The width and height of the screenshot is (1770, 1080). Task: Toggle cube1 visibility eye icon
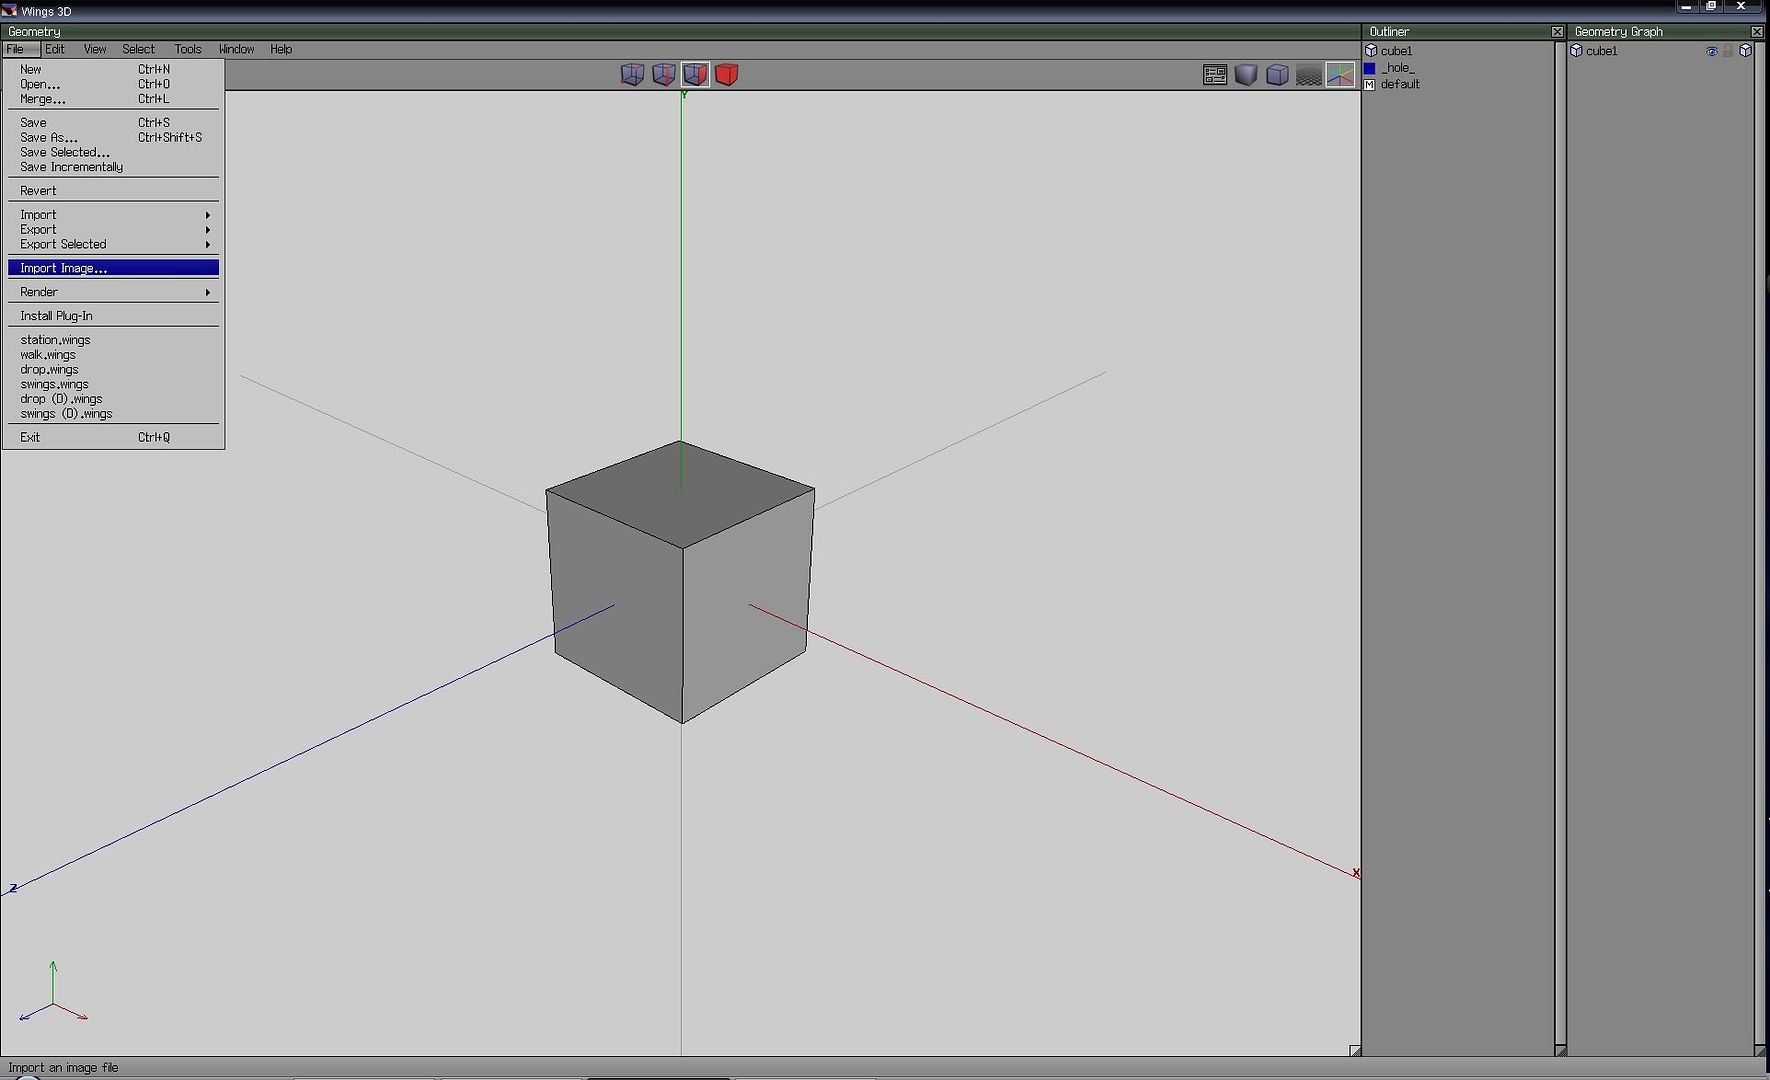[1711, 51]
